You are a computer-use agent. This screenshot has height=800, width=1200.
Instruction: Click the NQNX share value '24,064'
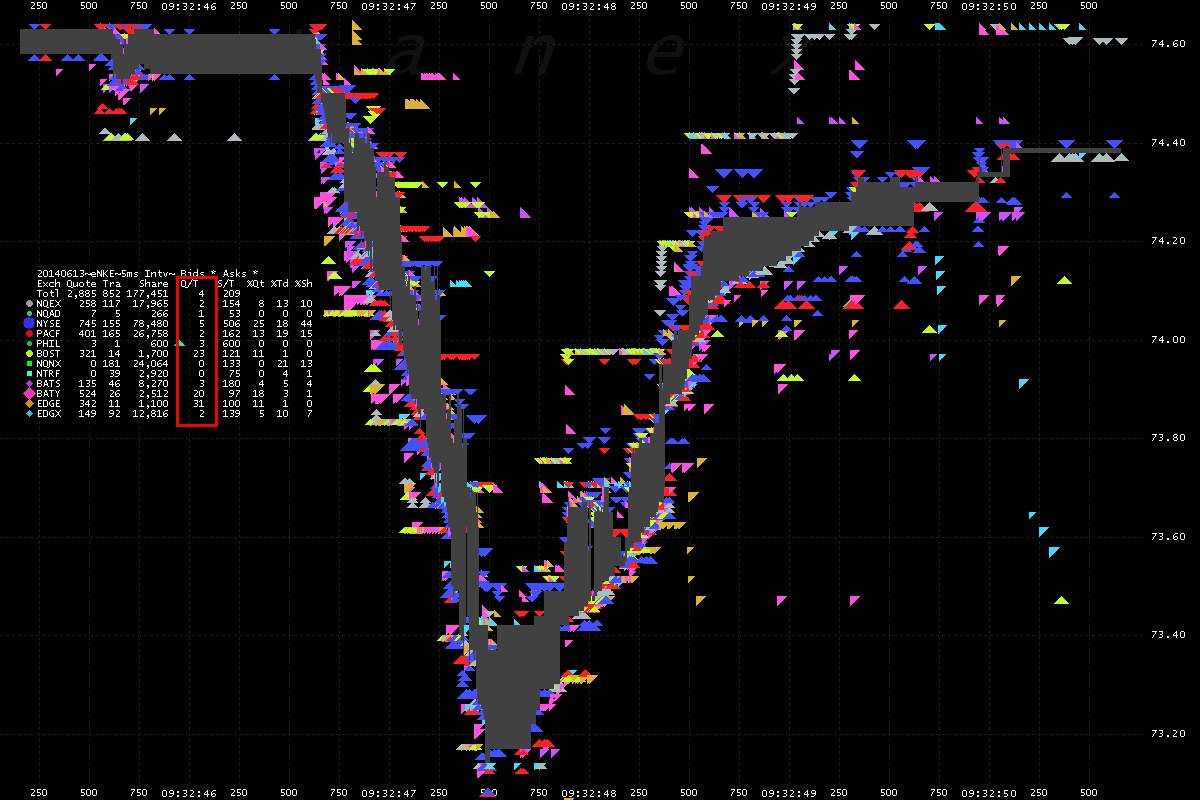click(151, 363)
